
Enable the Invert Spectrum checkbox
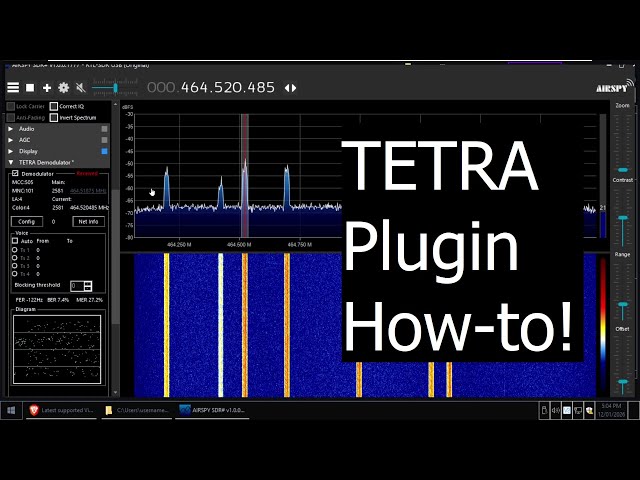point(53,118)
